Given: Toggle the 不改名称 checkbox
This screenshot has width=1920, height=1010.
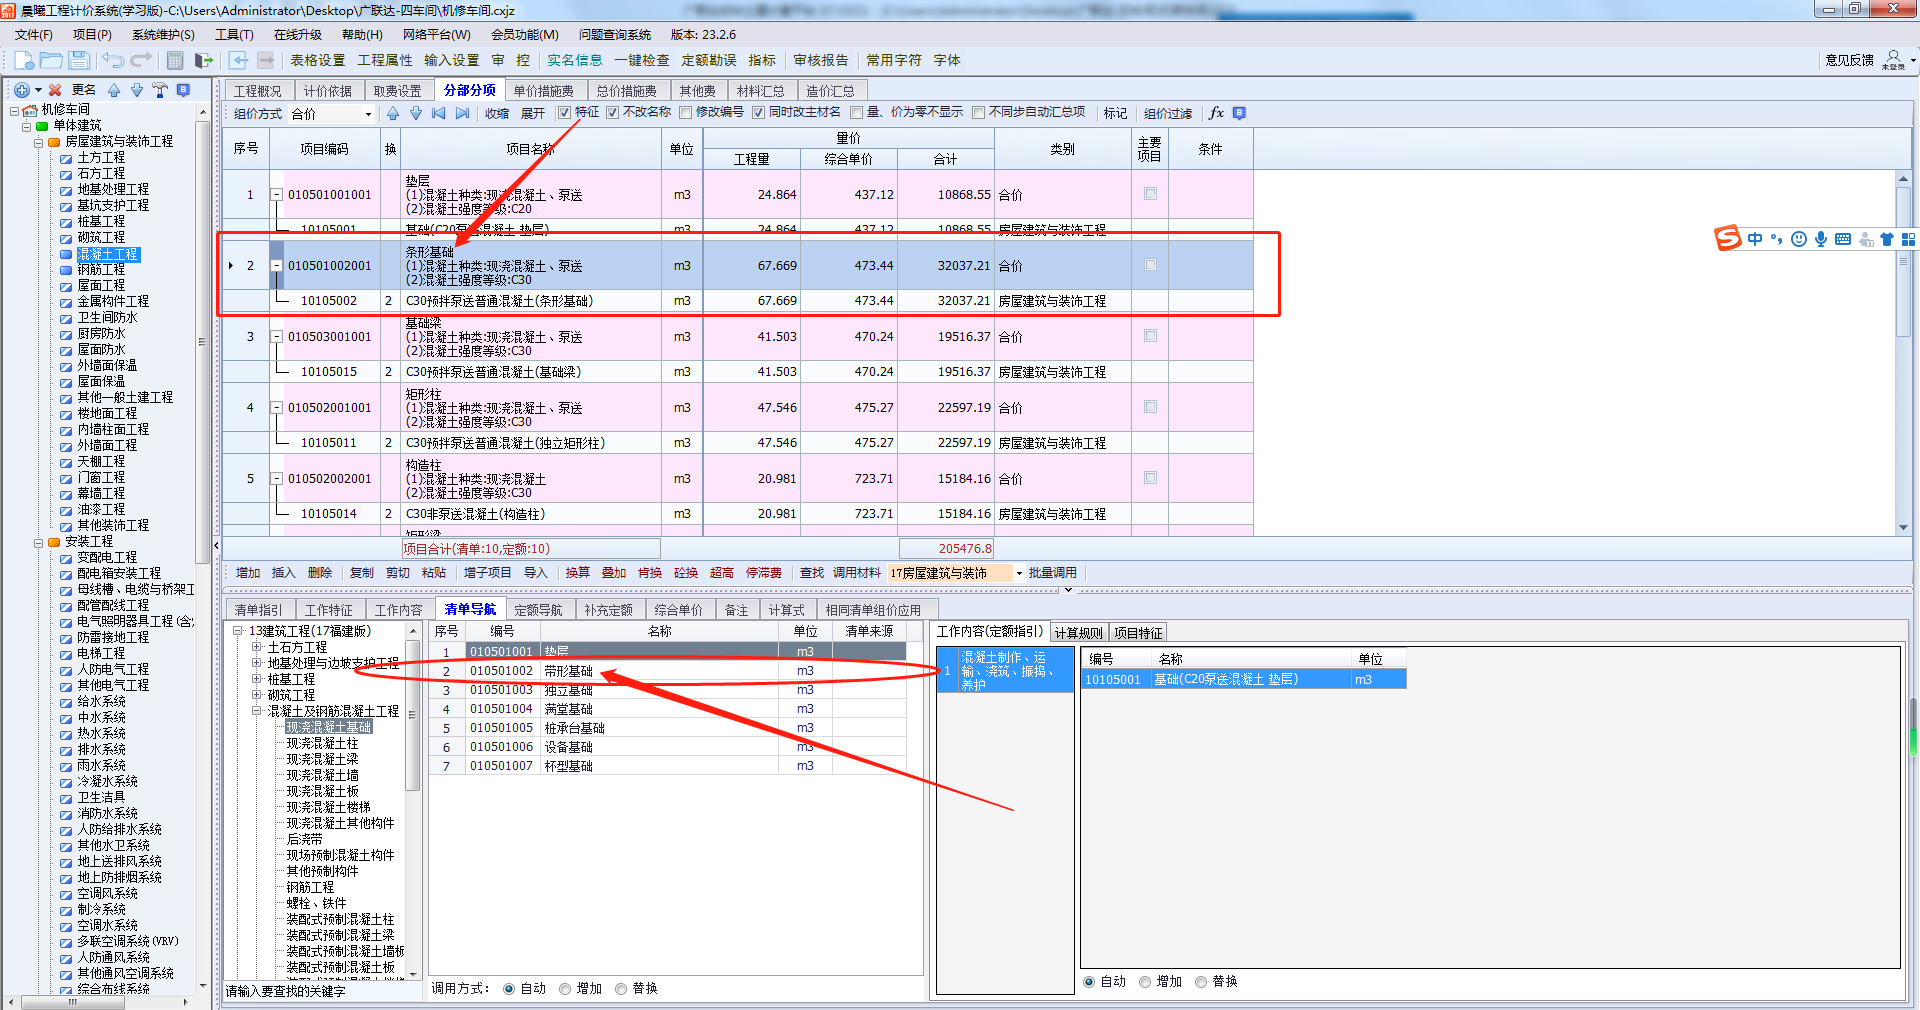Looking at the screenshot, I should [612, 112].
